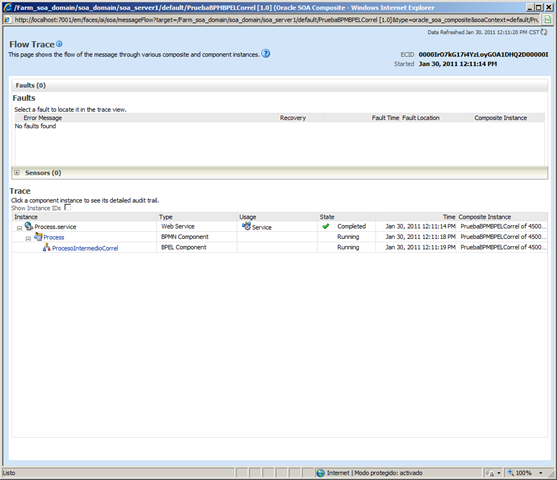Image resolution: width=557 pixels, height=480 pixels.
Task: Click the Internet Explorer title bar icon
Action: point(7,7)
